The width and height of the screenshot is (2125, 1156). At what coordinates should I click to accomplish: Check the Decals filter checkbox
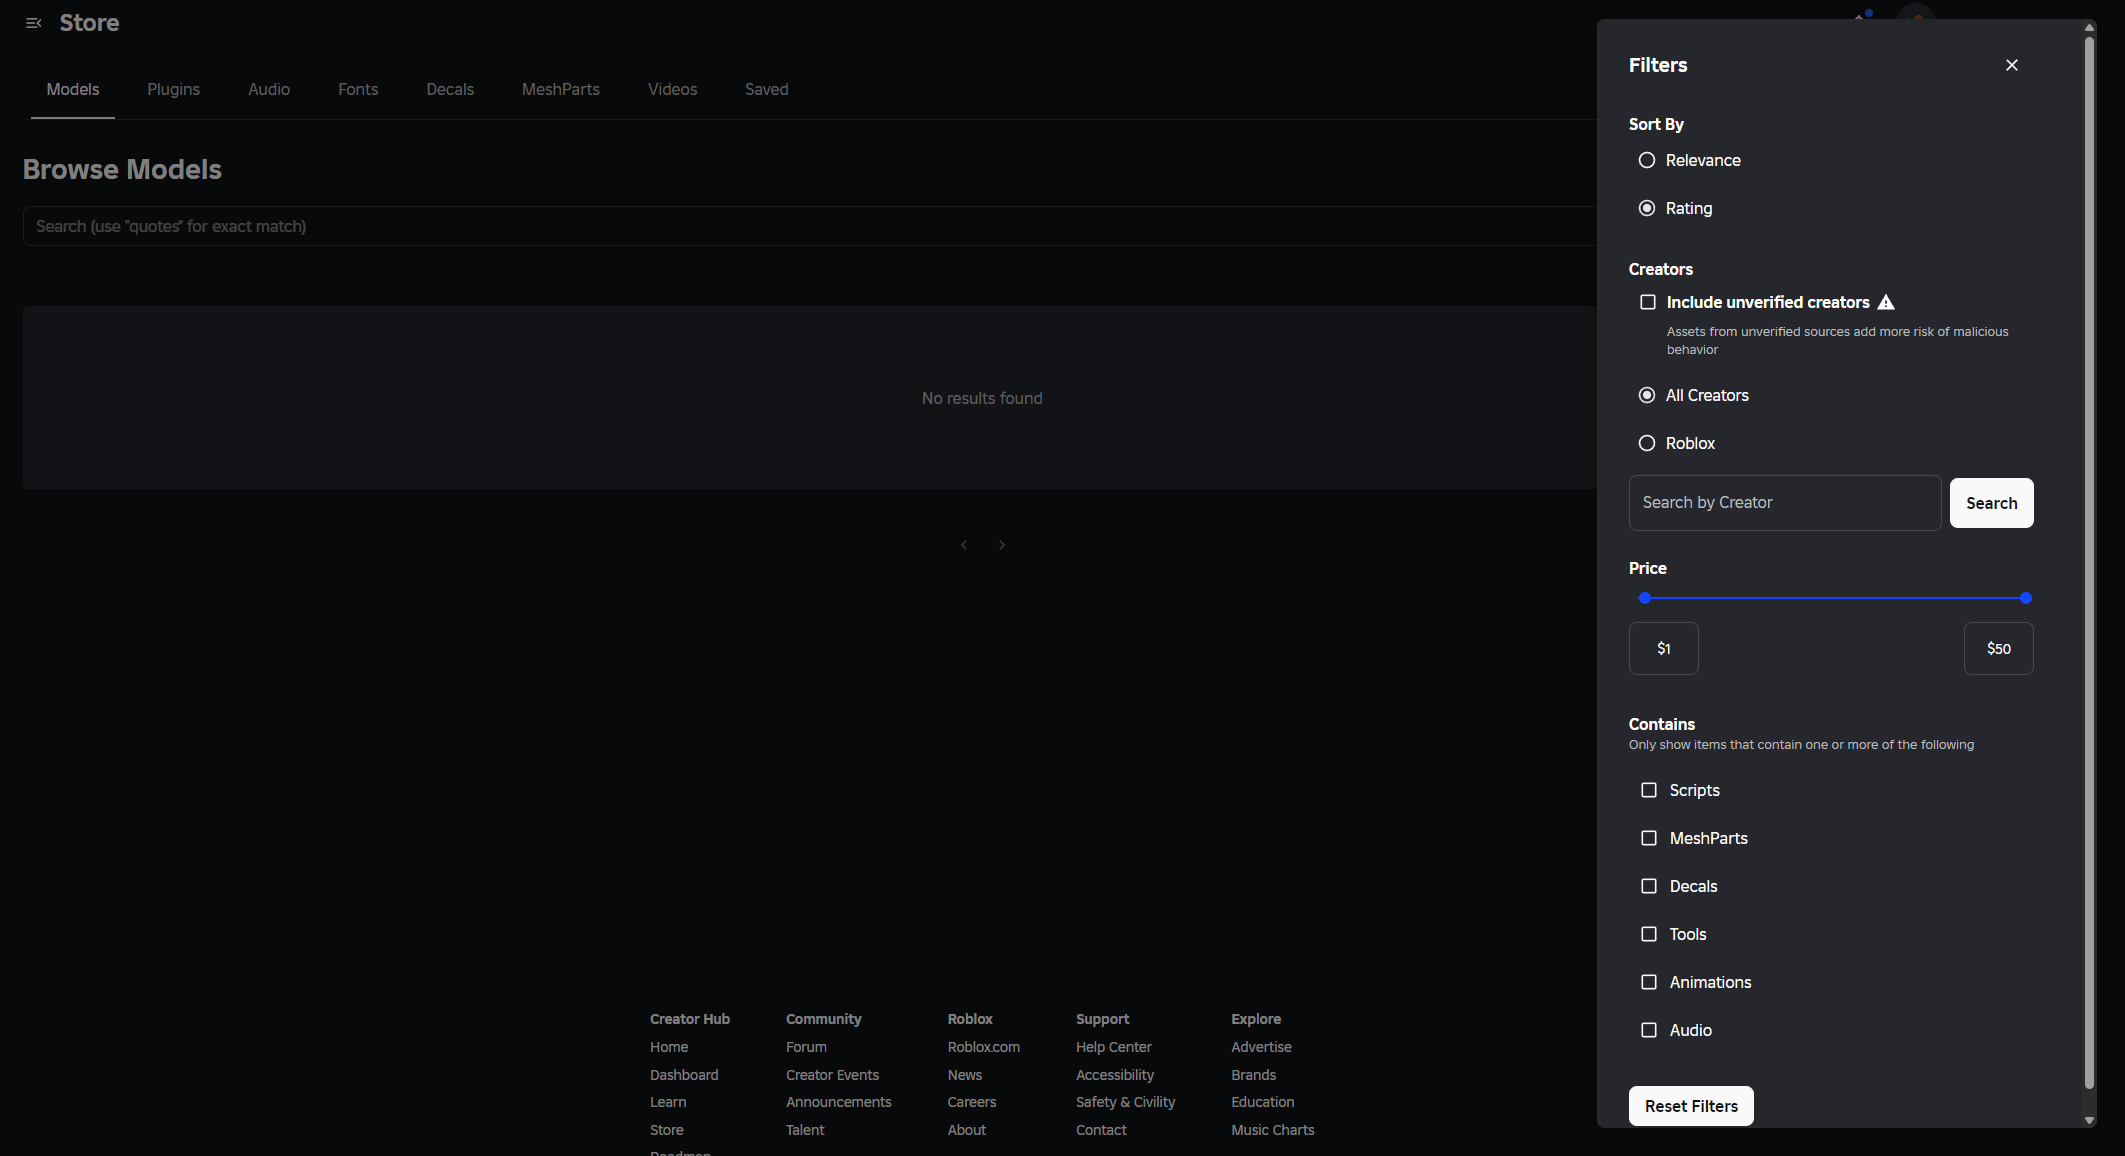pos(1649,886)
